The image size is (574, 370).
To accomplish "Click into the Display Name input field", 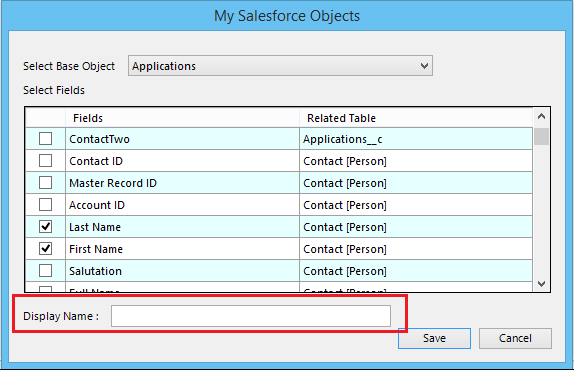I will click(x=251, y=316).
